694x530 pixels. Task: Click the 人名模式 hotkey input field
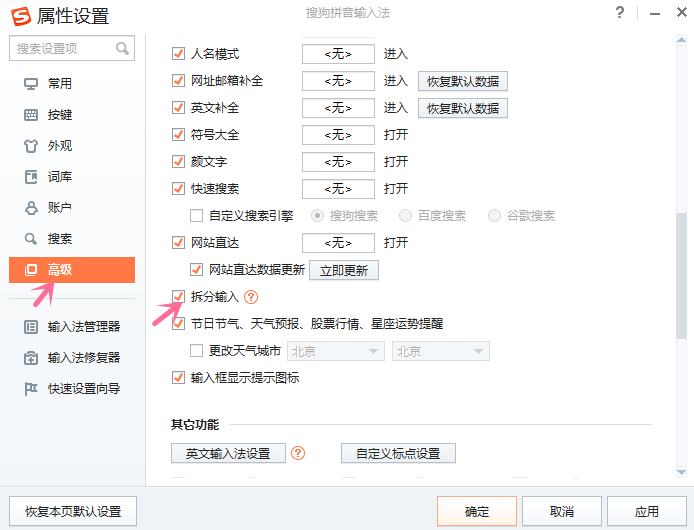tap(338, 54)
